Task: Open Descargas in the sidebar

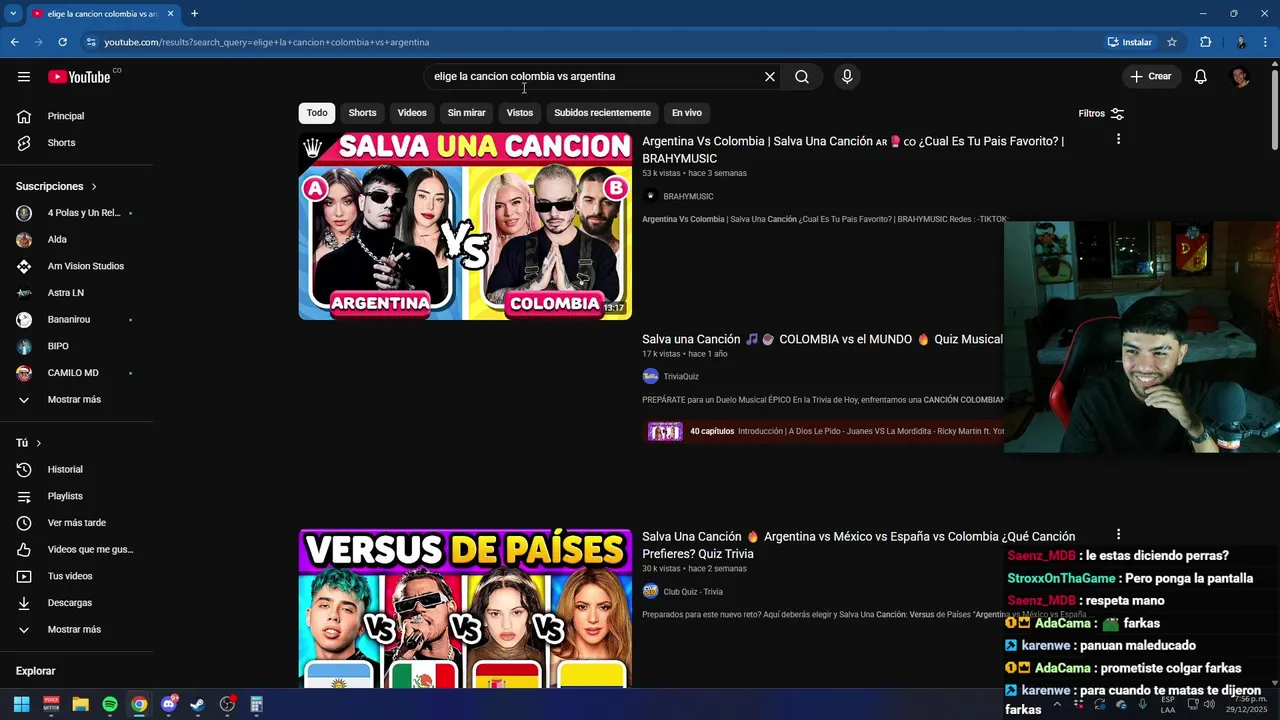Action: coord(76,603)
